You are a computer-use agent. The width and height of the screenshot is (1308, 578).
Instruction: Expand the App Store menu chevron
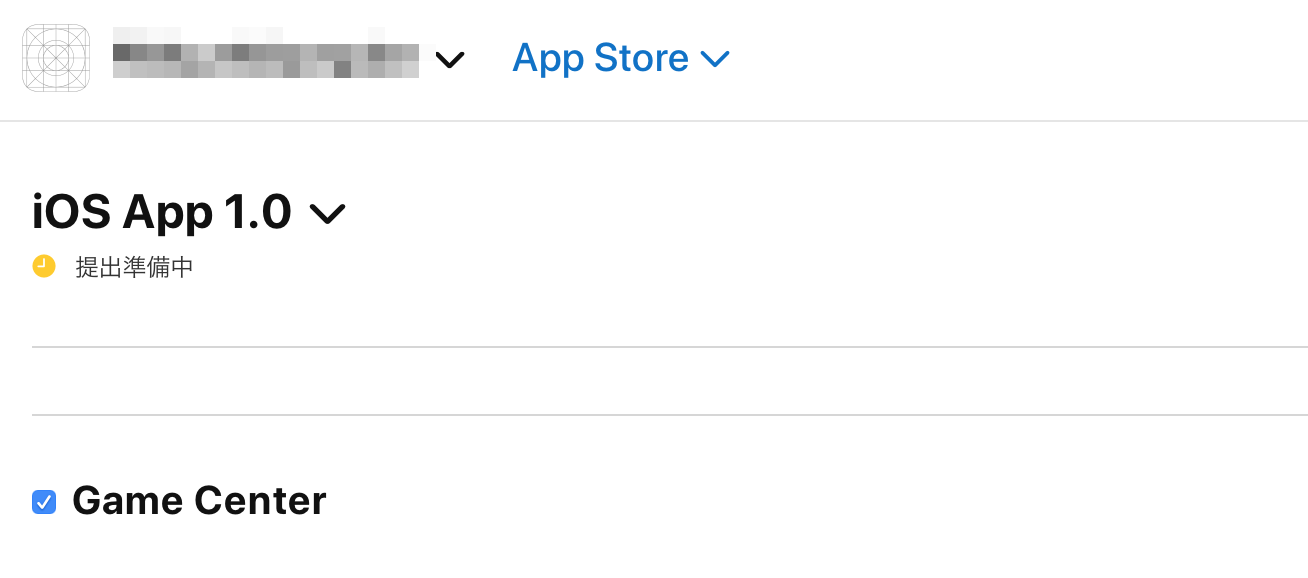716,59
